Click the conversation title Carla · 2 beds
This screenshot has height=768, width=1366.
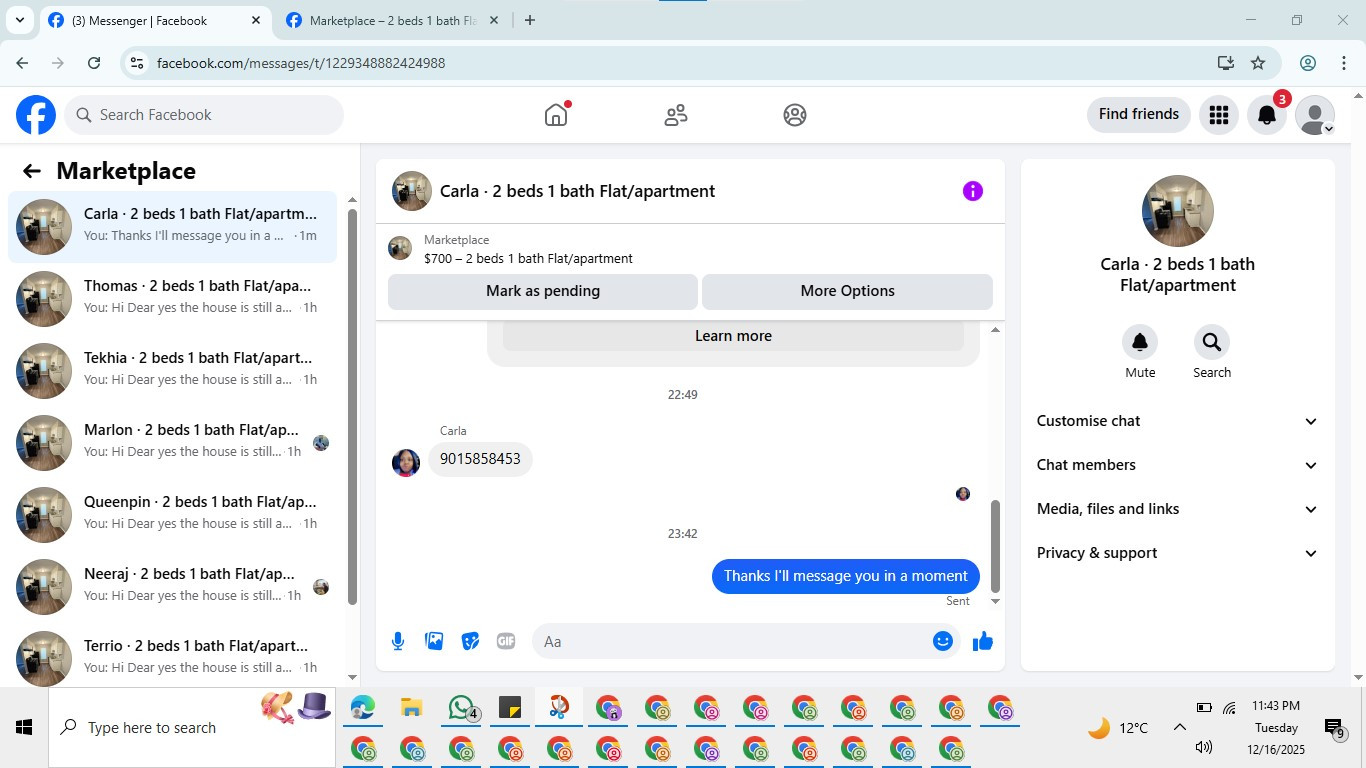pos(577,191)
